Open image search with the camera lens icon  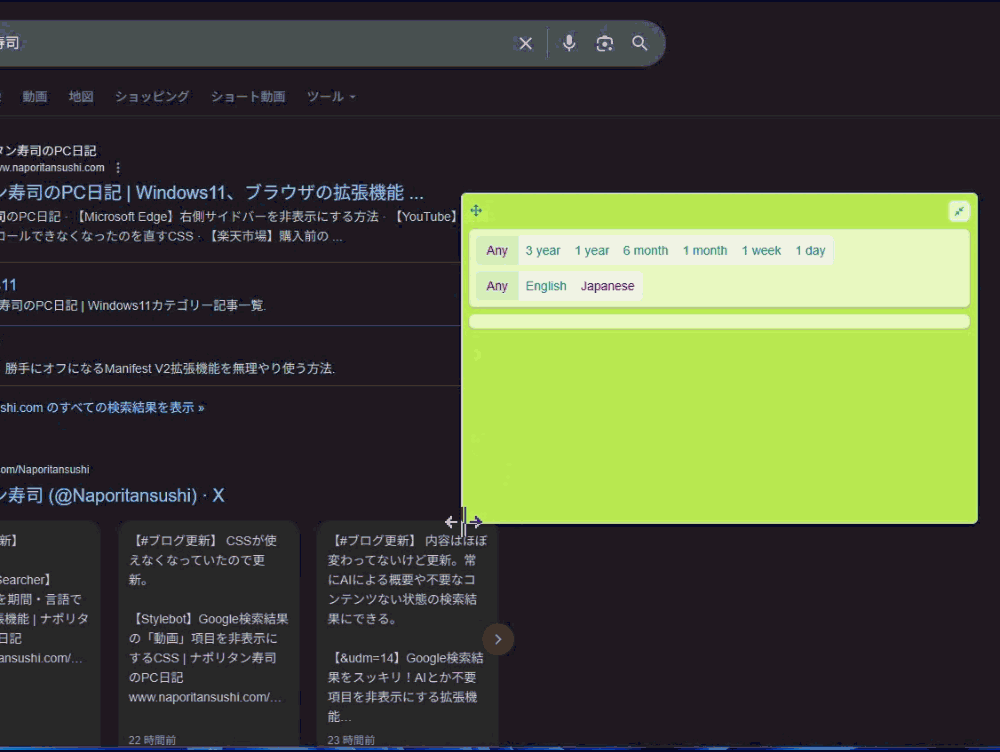coord(604,43)
